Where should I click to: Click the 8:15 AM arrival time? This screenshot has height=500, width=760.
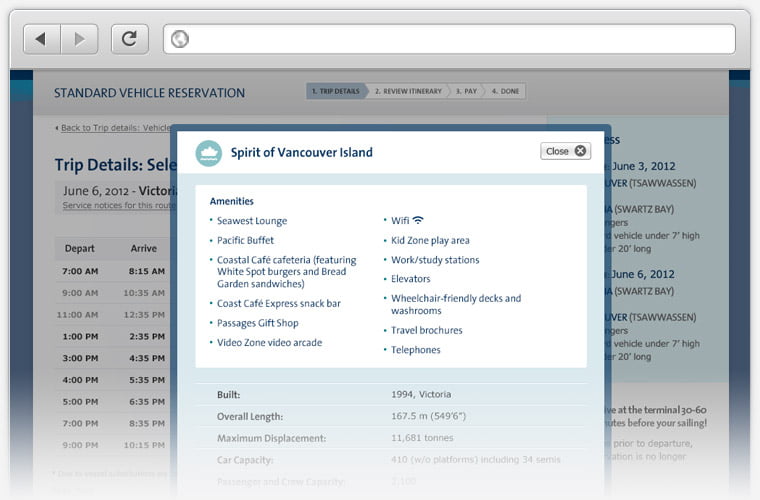point(147,271)
